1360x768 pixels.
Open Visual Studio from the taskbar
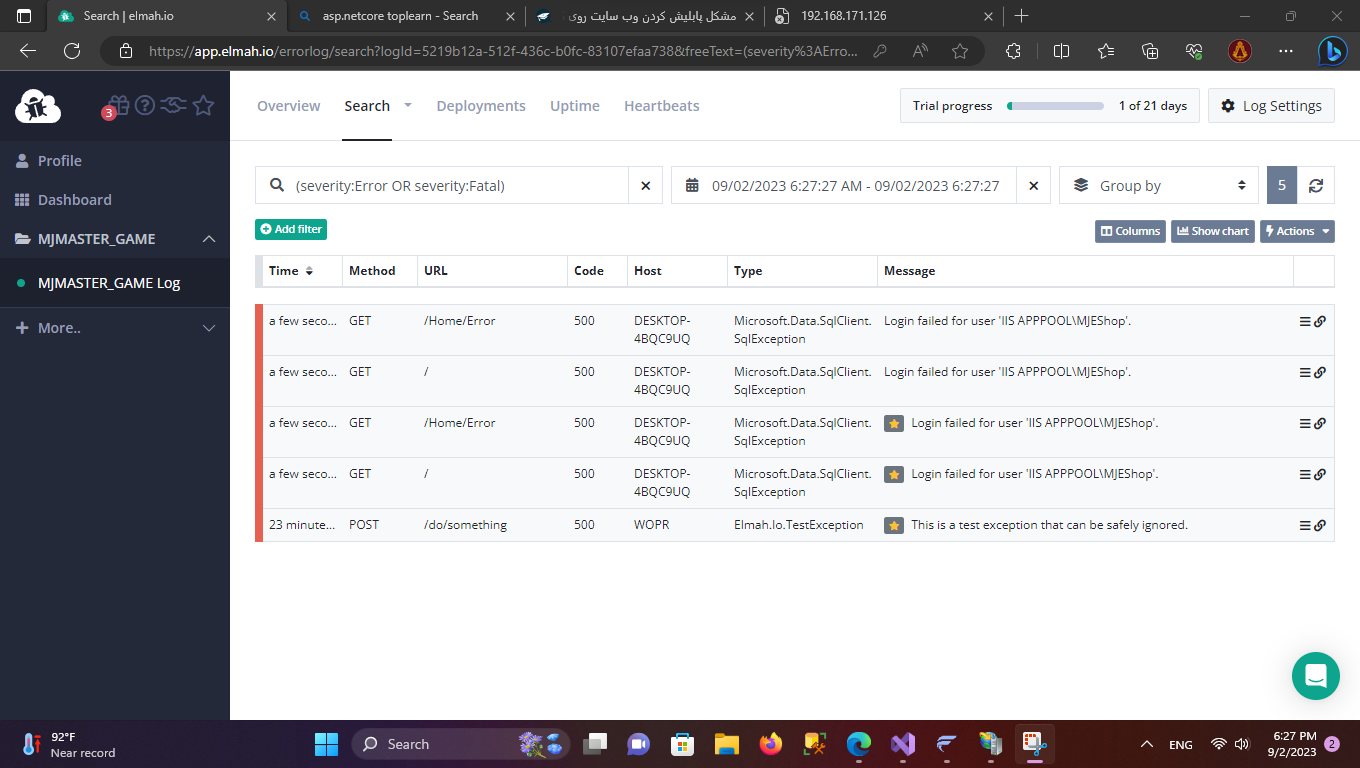tap(903, 744)
